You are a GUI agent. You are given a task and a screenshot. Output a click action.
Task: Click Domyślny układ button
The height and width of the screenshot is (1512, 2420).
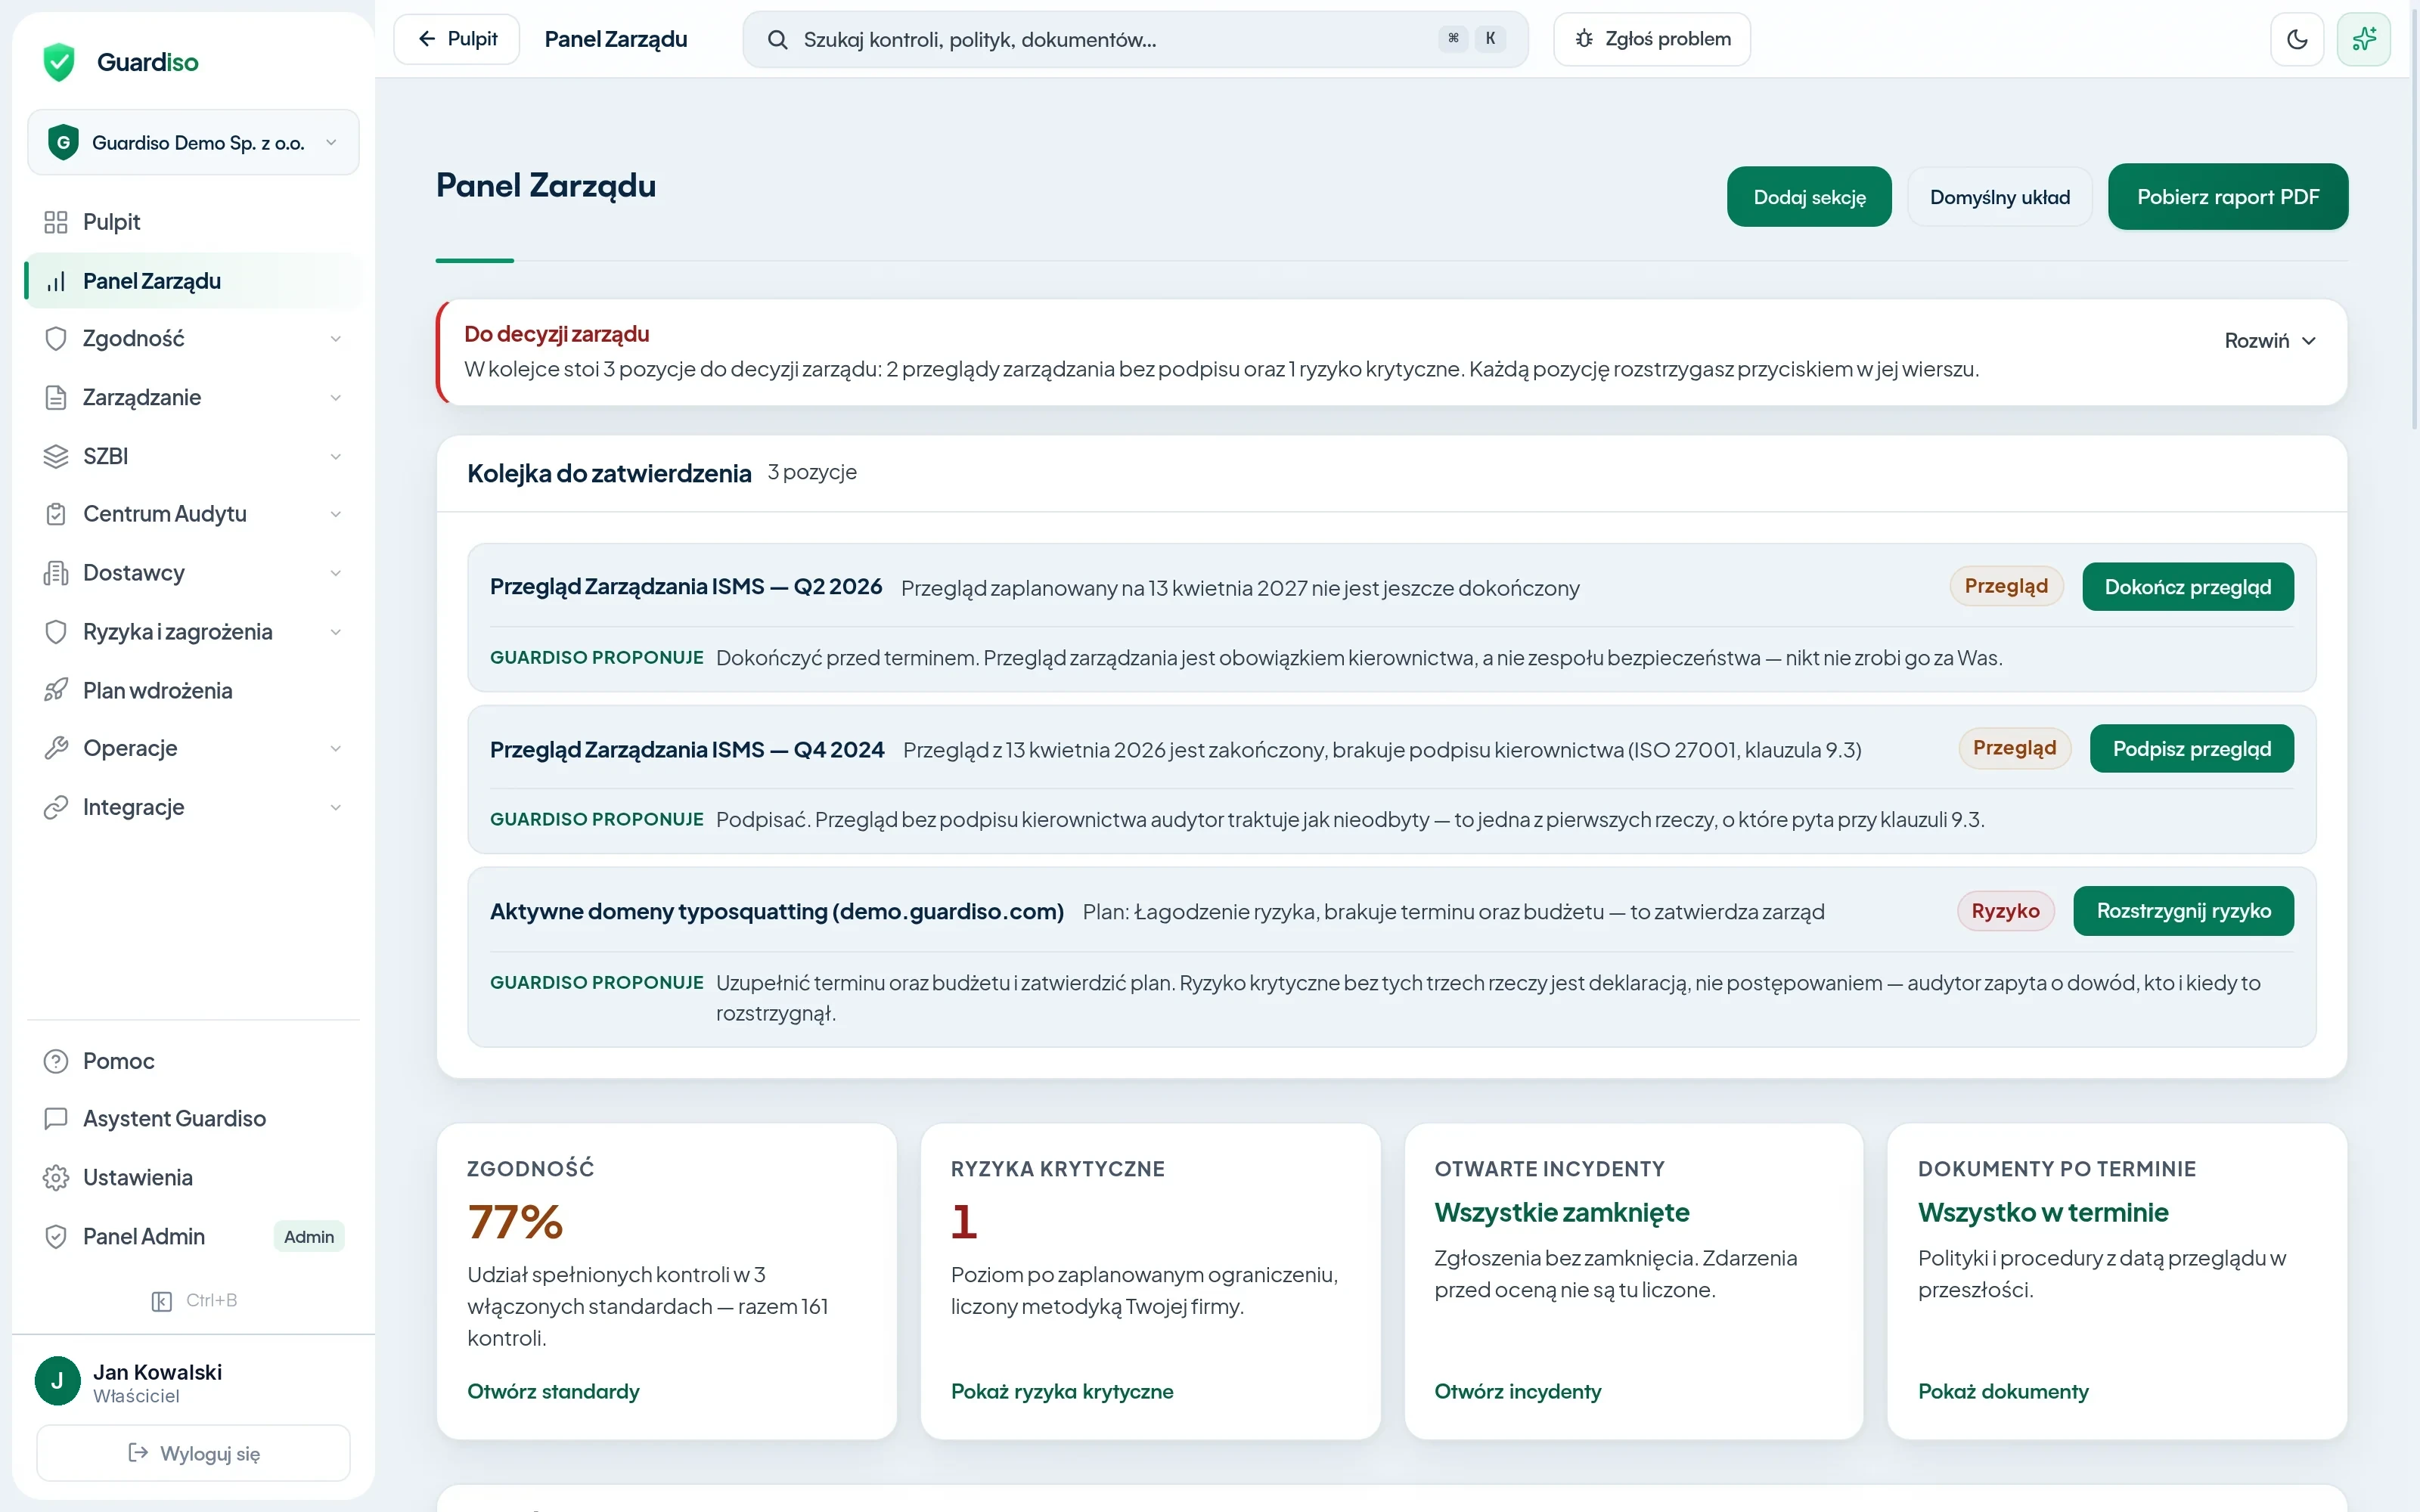[x=2000, y=197]
